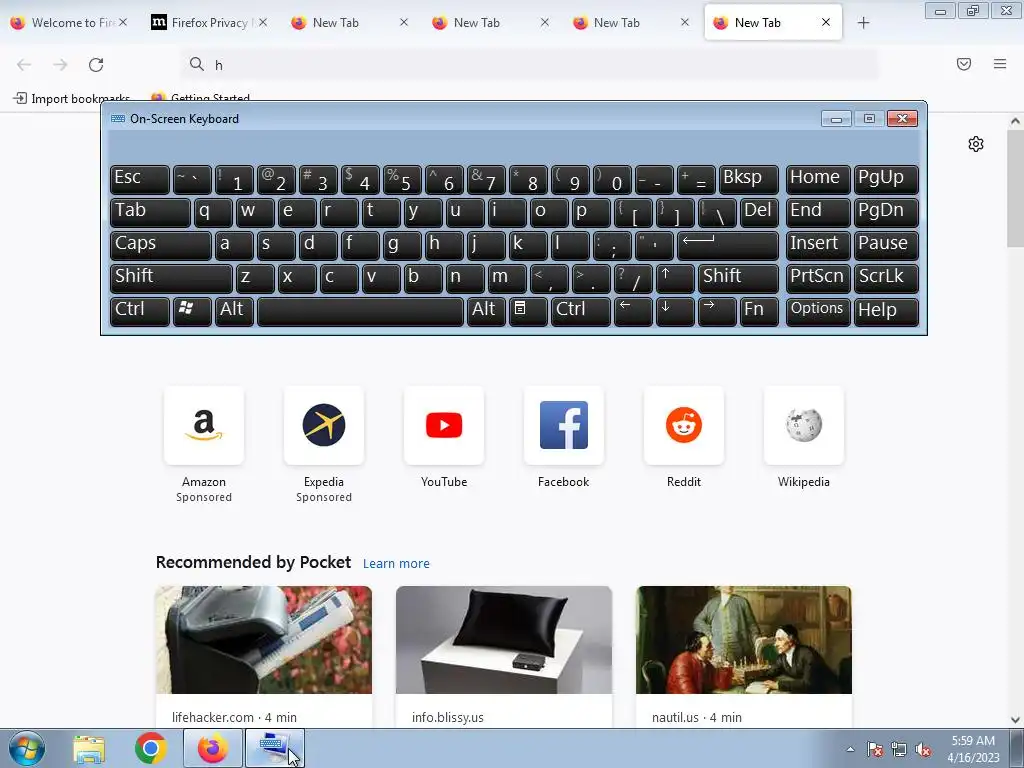Click the Learn more link
The height and width of the screenshot is (768, 1024).
tap(396, 564)
